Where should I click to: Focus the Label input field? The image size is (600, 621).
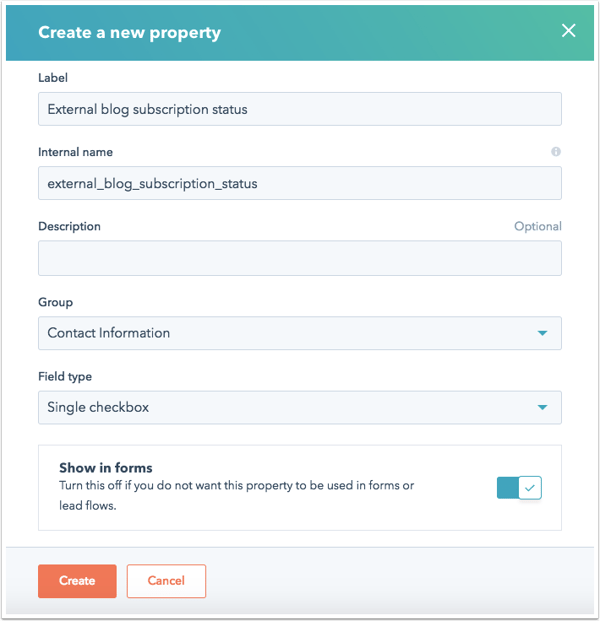[300, 109]
